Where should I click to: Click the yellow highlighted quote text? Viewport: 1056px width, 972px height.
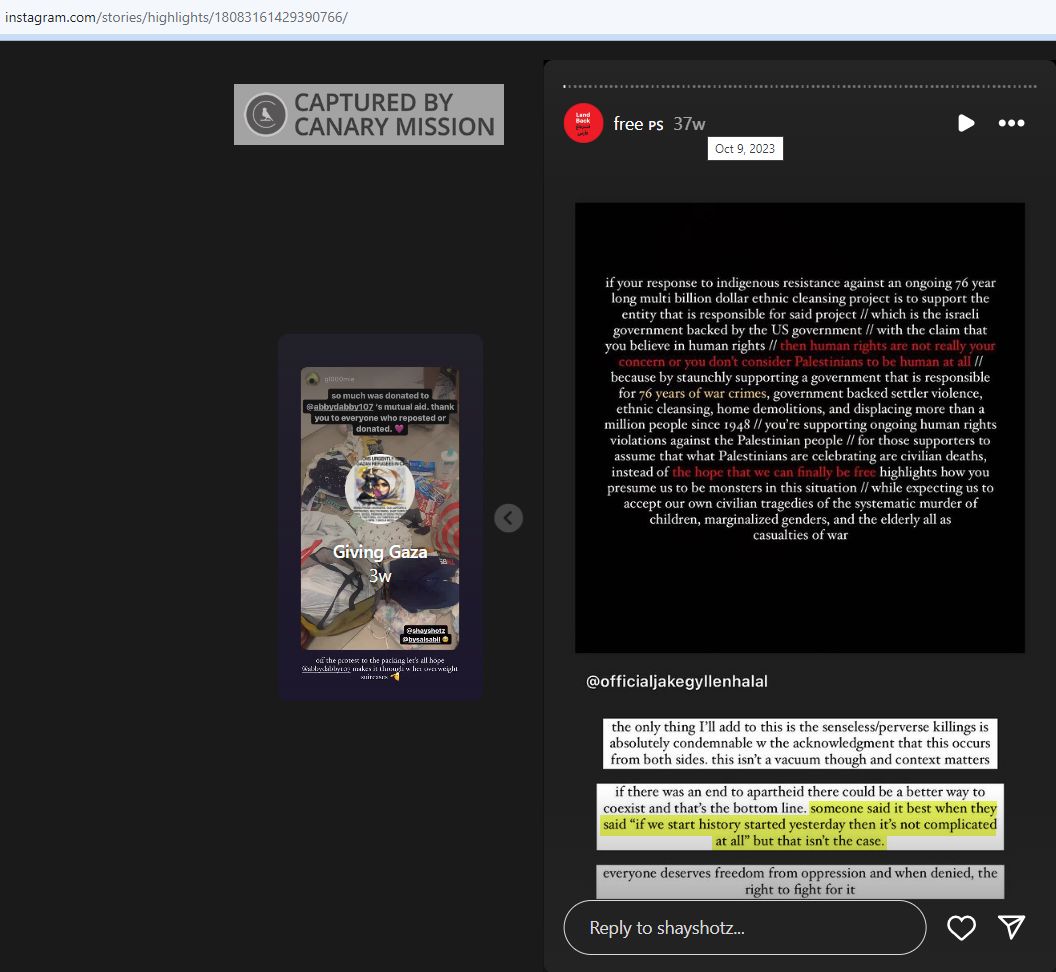pos(800,824)
